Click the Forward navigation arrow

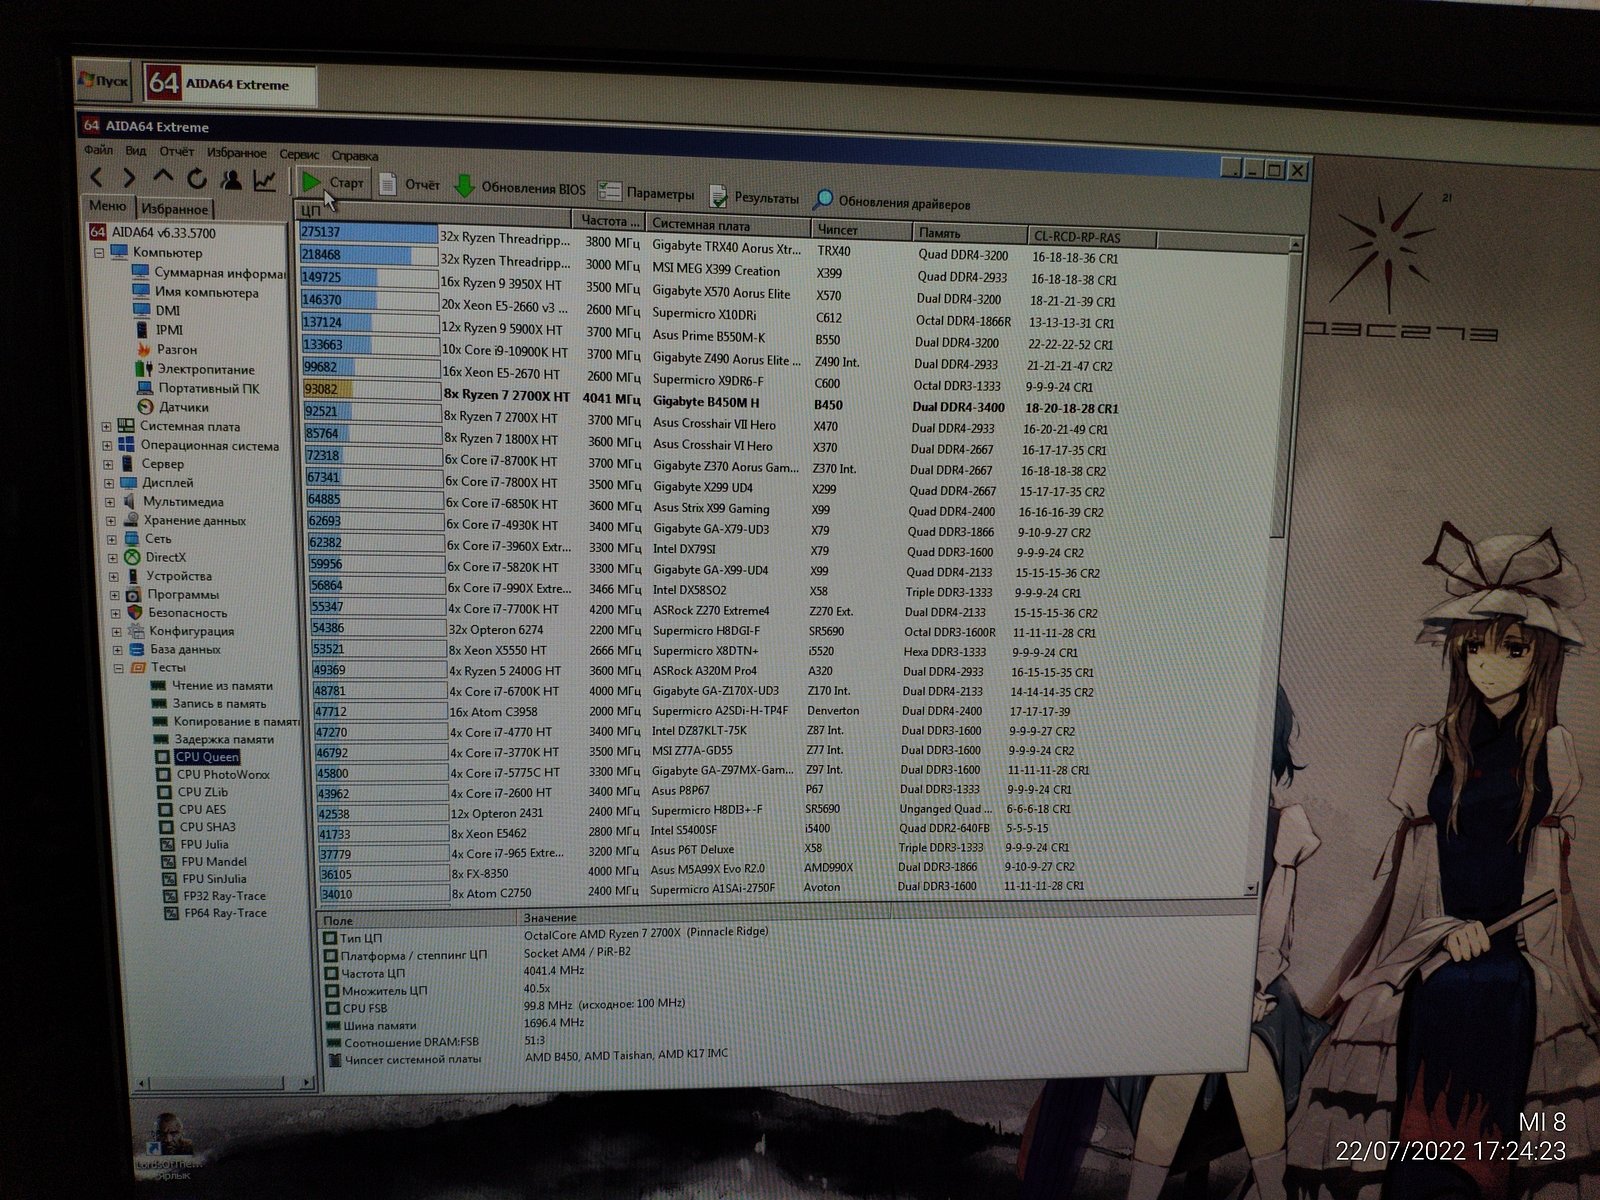pyautogui.click(x=129, y=178)
